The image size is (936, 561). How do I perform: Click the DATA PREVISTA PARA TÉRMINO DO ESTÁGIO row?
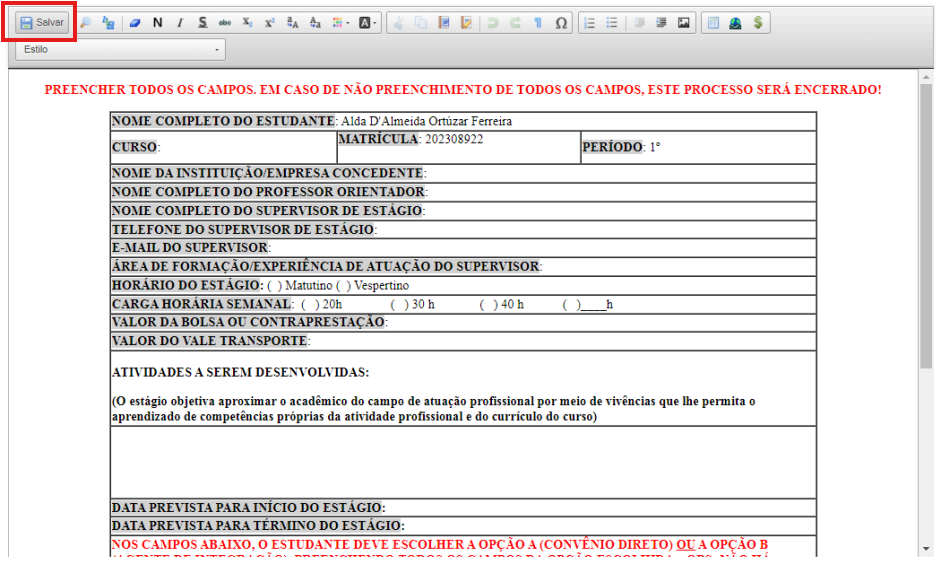point(463,526)
